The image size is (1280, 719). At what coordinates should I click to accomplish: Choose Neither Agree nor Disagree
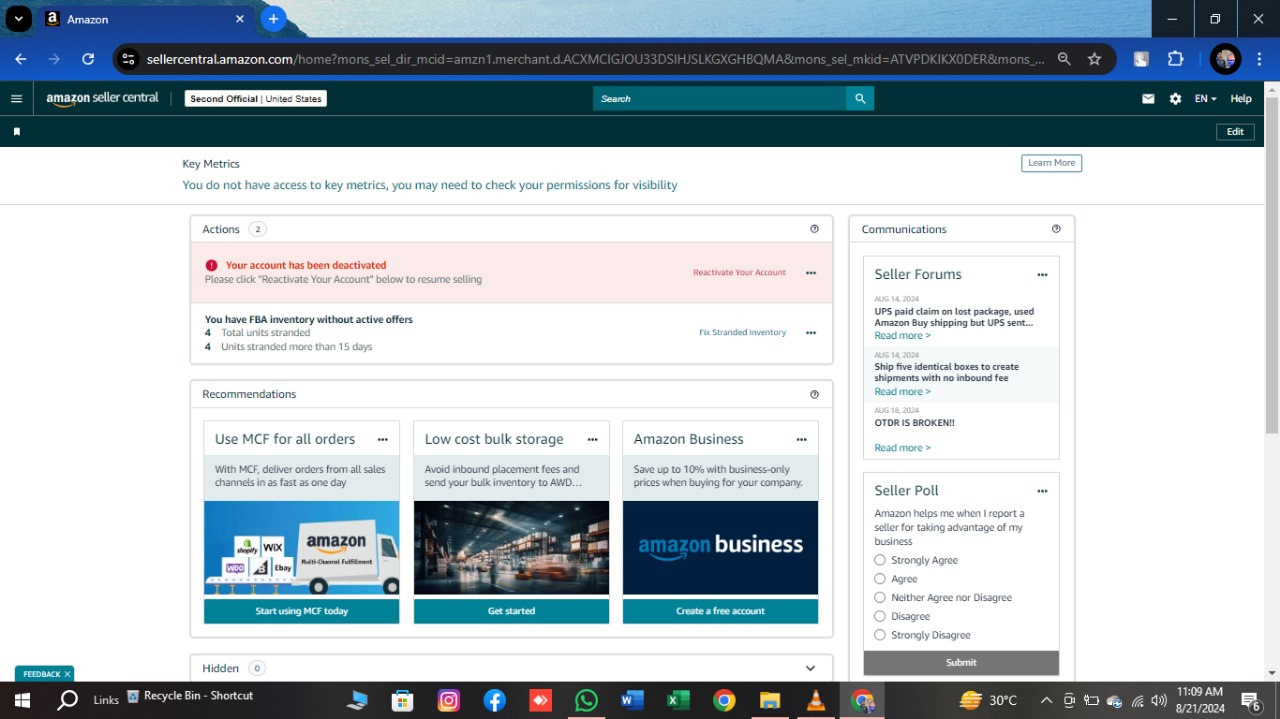tap(880, 597)
